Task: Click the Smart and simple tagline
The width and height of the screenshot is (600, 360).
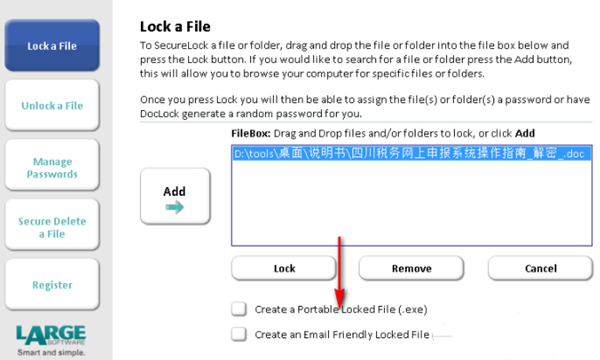Action: 51,352
